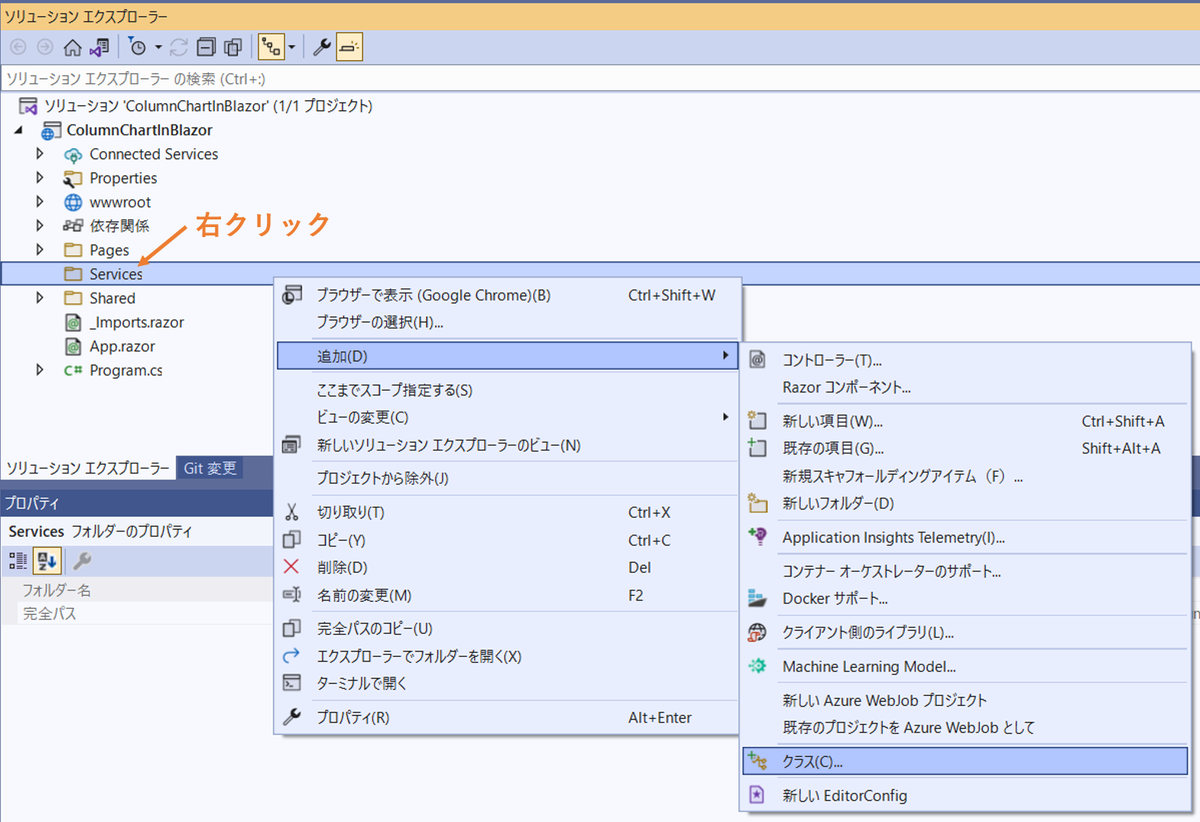The width and height of the screenshot is (1200, 822).
Task: Open properties with the wrench toolbar icon
Action: (322, 47)
